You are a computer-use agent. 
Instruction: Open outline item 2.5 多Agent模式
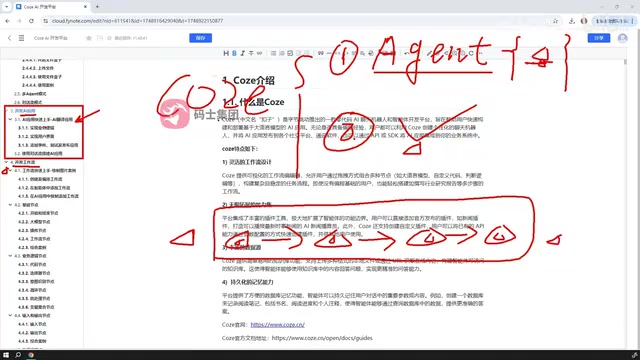30,94
